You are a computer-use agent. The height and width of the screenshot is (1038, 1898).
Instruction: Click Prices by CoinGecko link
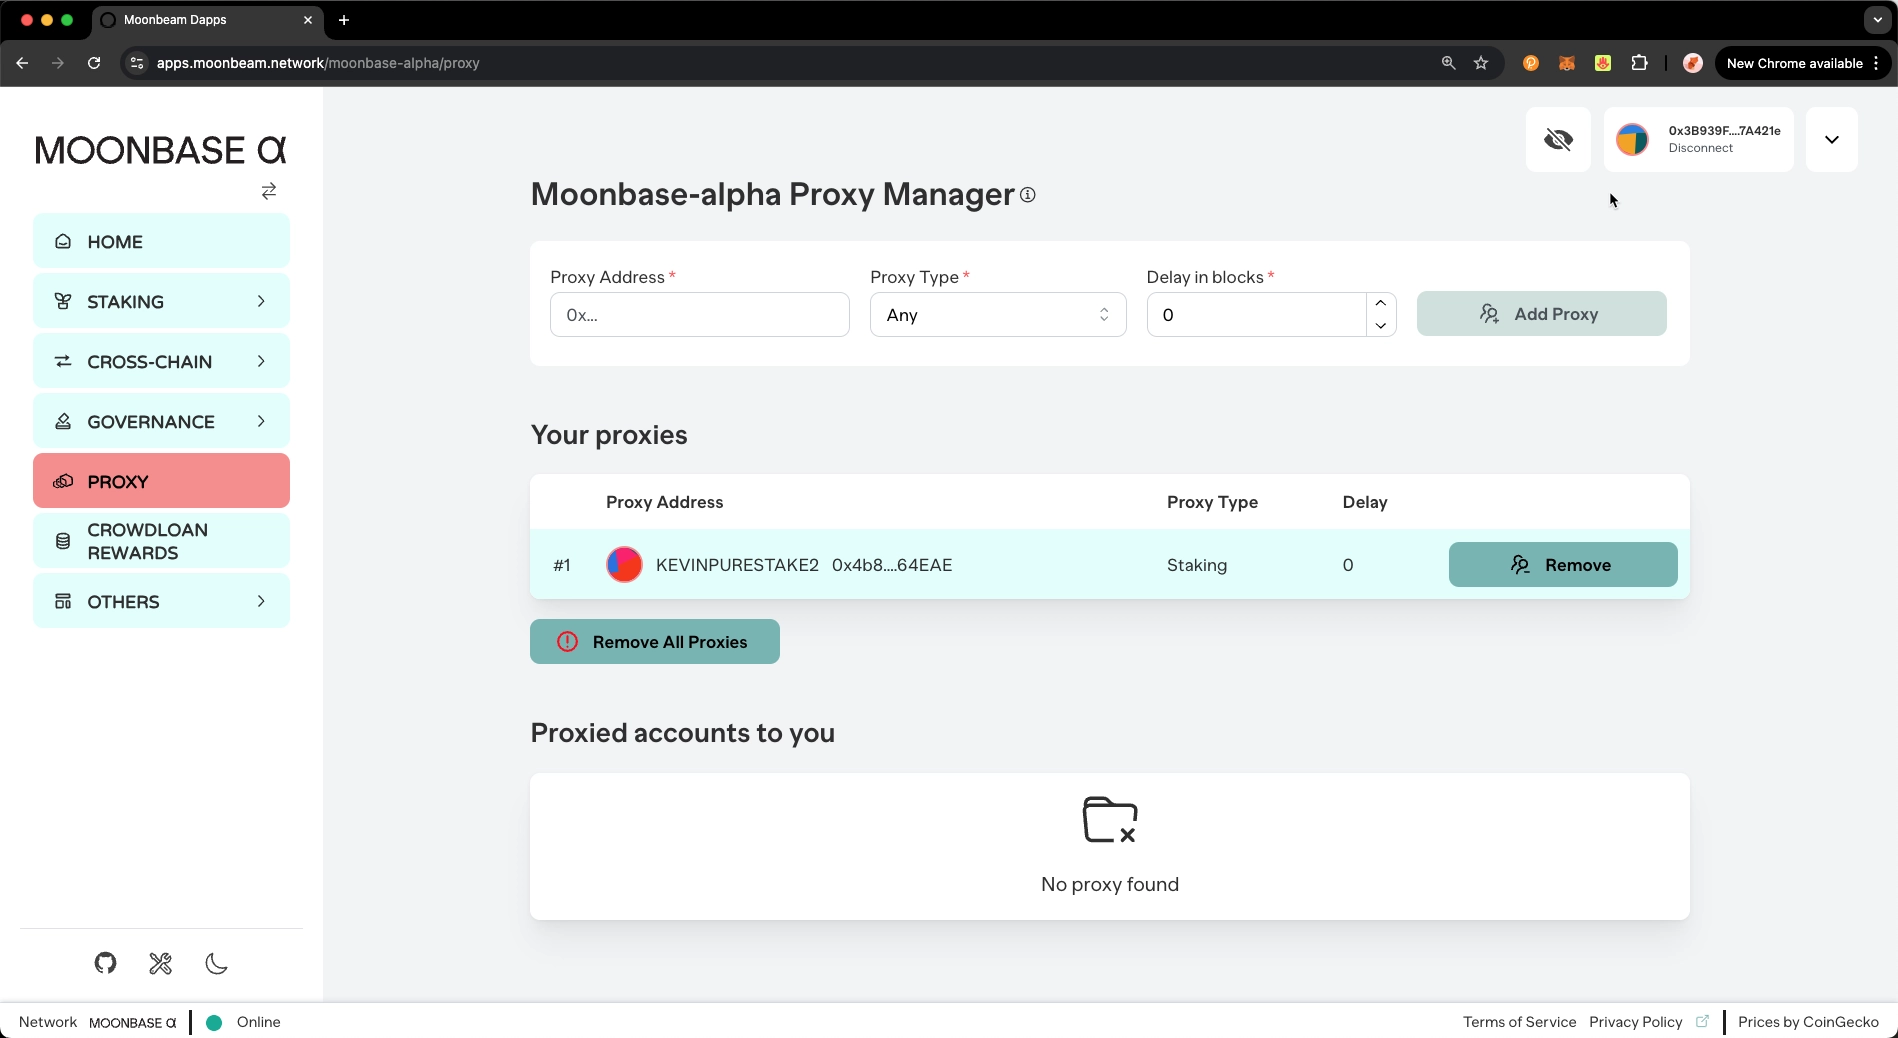pyautogui.click(x=1808, y=1022)
